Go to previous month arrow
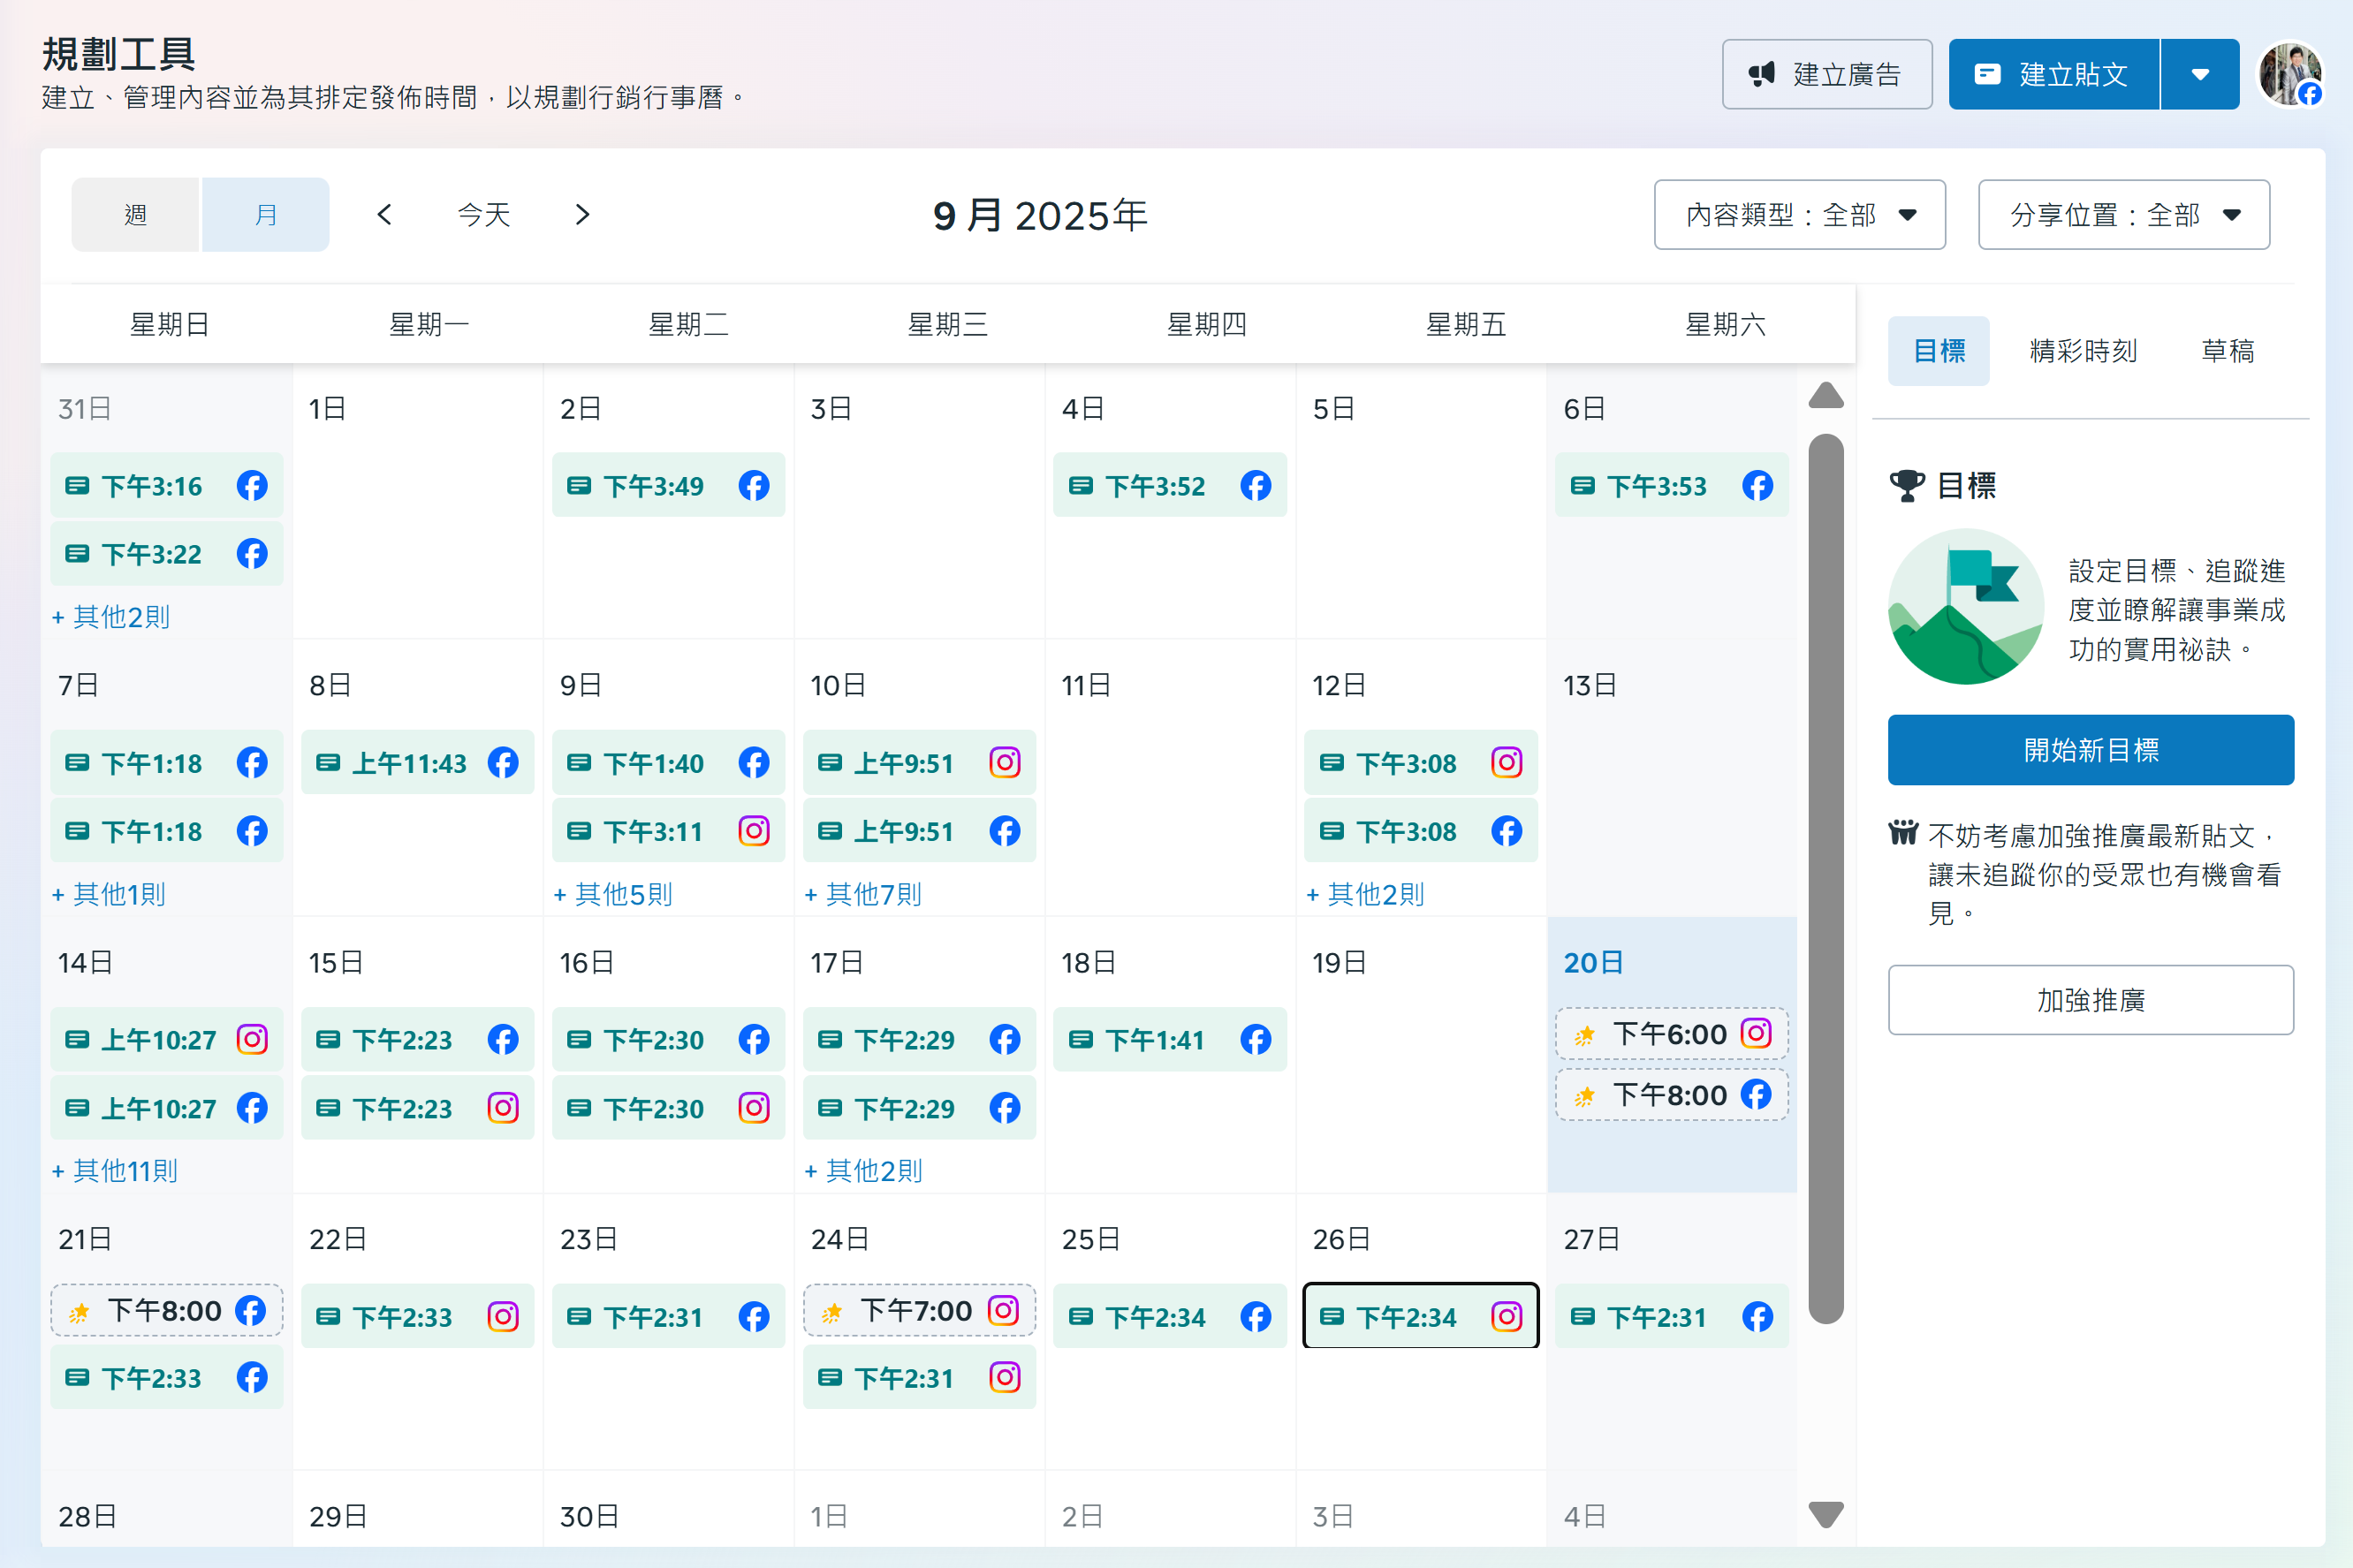 point(384,214)
